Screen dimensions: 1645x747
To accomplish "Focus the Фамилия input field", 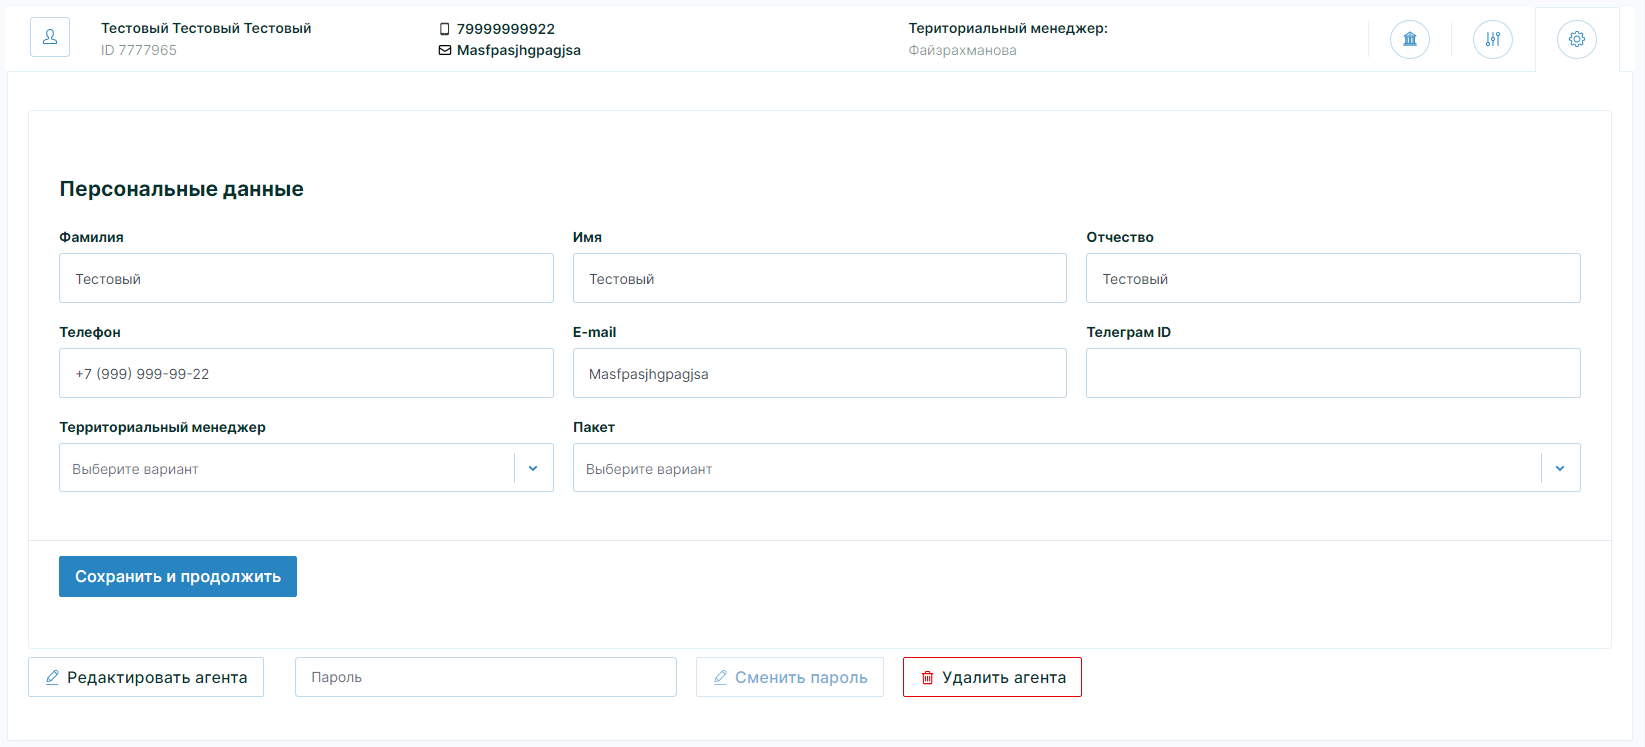I will [x=306, y=278].
